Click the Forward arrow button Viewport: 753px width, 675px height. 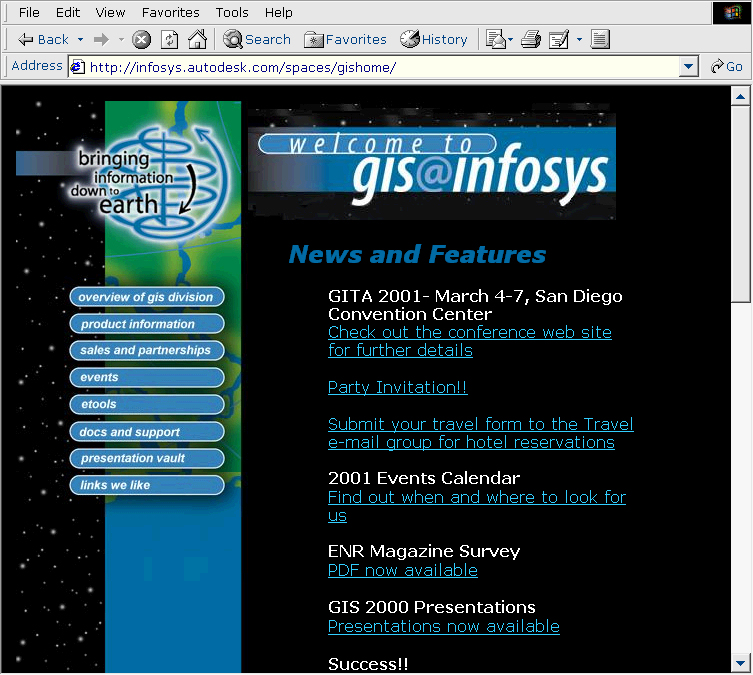tap(101, 39)
